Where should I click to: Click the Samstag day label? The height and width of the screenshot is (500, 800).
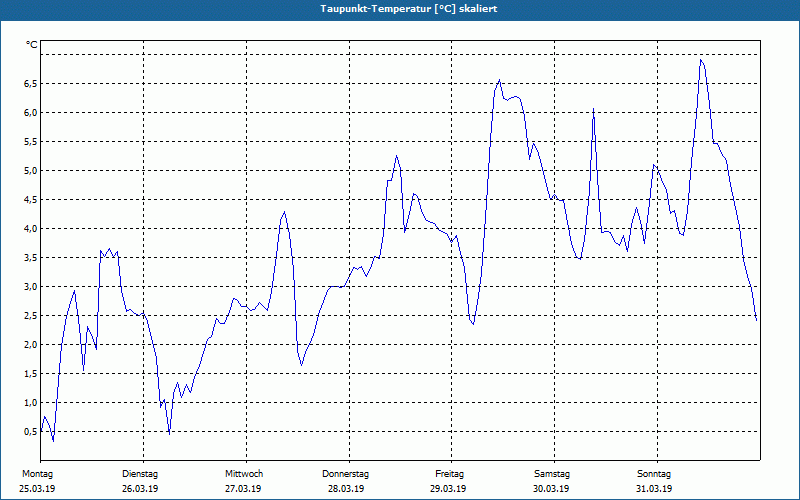[x=552, y=474]
